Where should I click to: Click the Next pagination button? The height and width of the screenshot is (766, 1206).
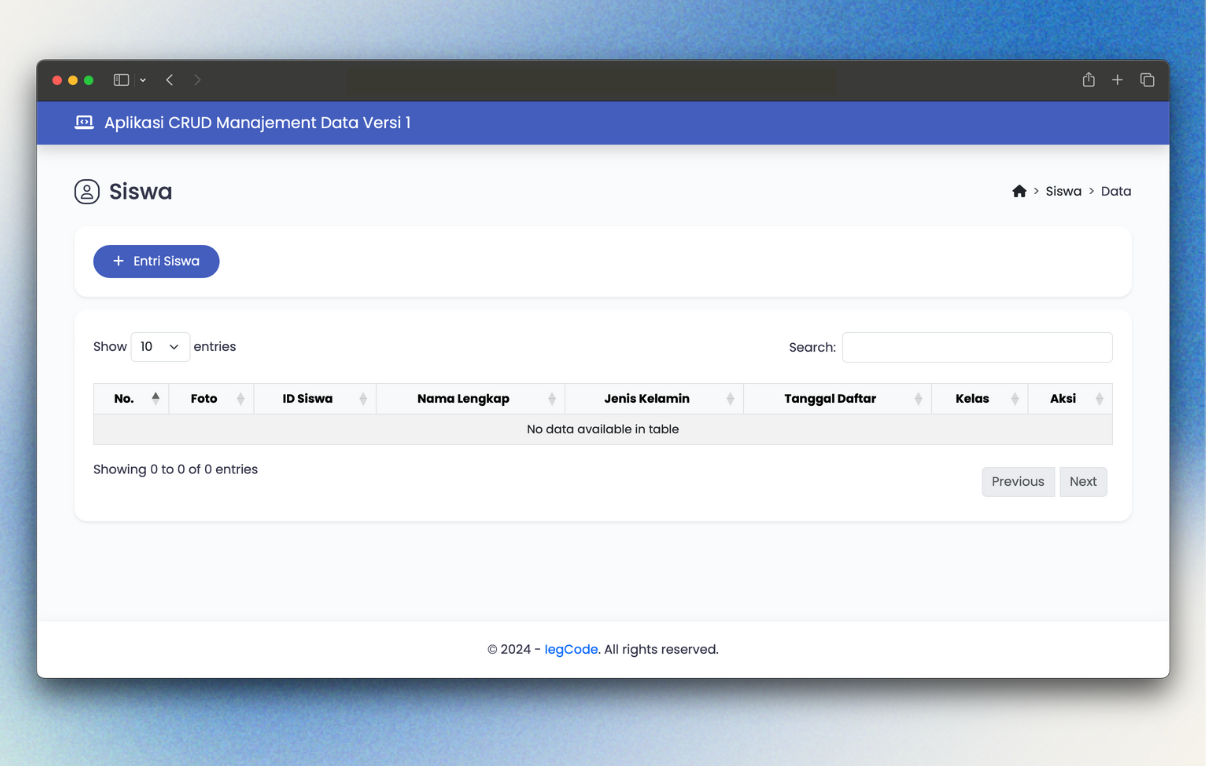click(1082, 481)
